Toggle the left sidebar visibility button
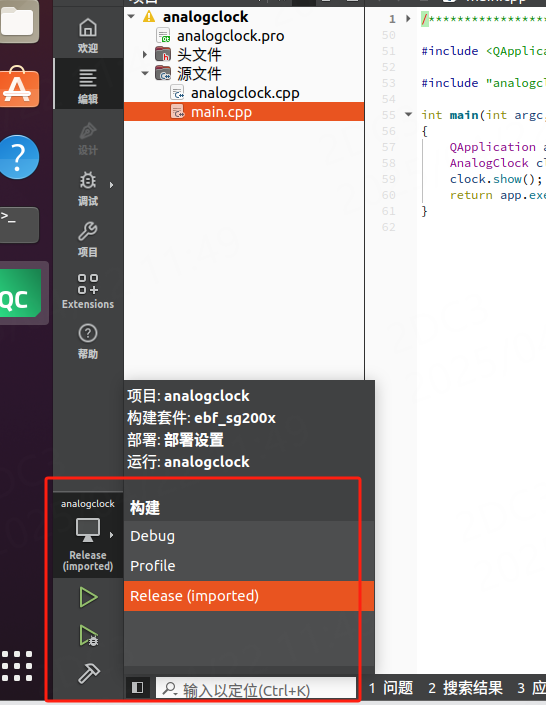The image size is (546, 705). [x=138, y=687]
